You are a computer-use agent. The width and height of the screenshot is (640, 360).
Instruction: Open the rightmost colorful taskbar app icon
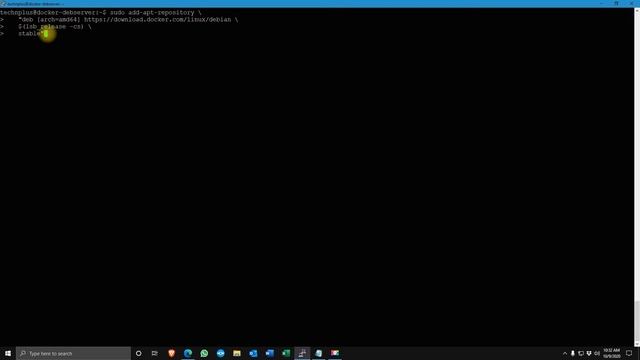coord(335,353)
